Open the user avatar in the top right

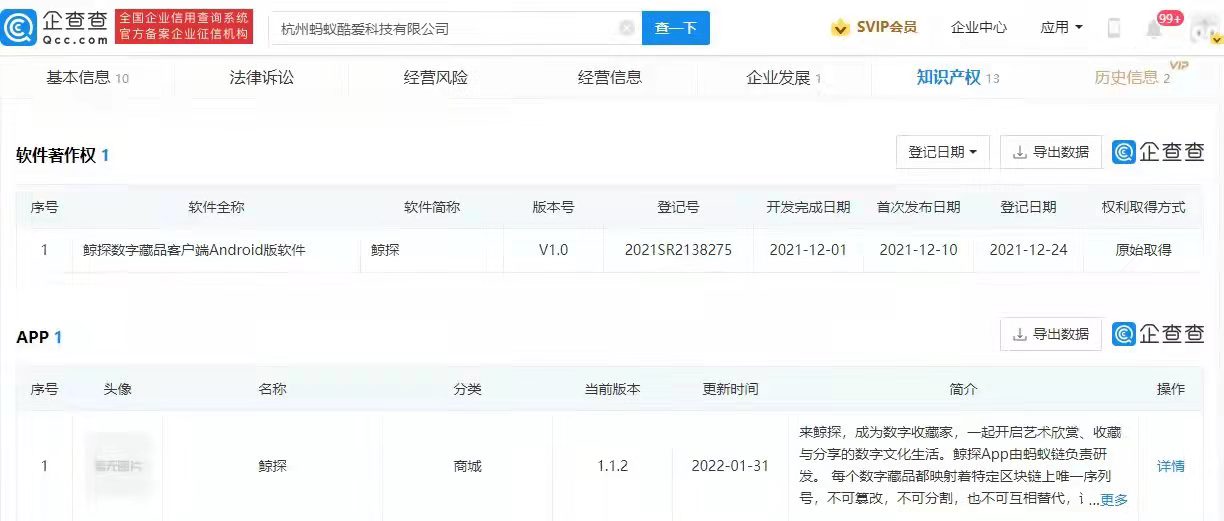(1204, 29)
